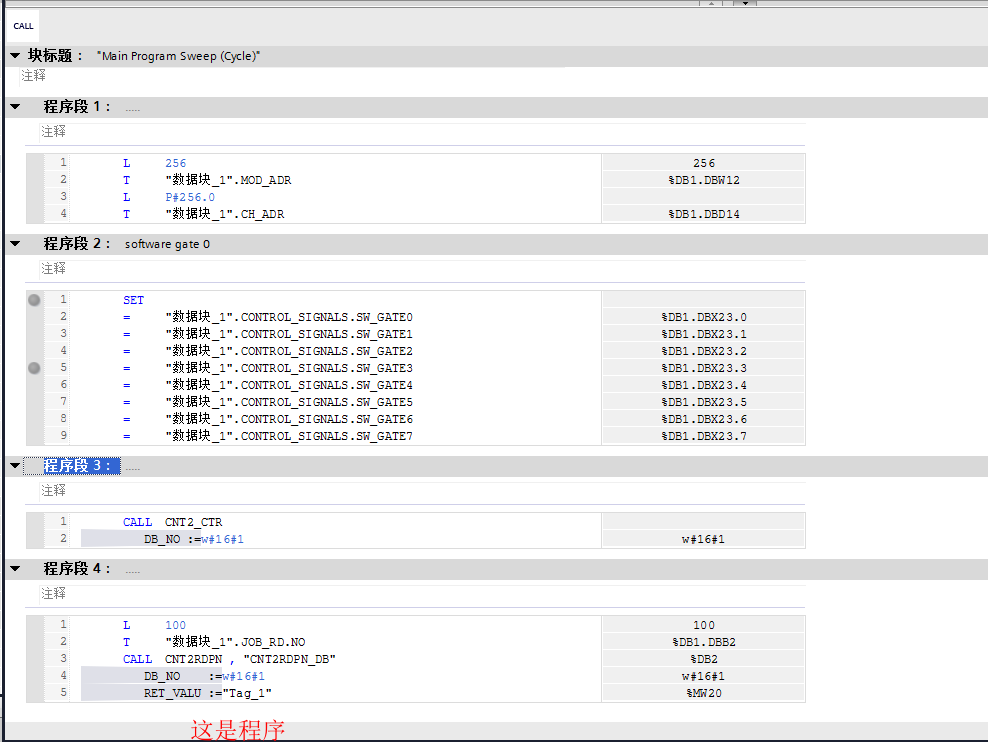
Task: Click the %DB1.DBX23.0 address cell
Action: coord(703,317)
